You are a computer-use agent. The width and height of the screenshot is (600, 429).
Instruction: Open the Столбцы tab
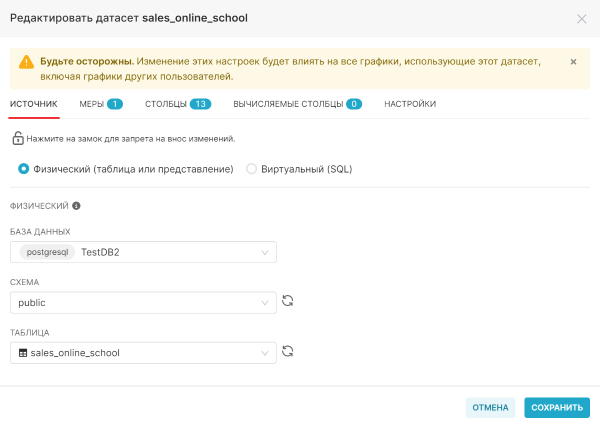coord(178,104)
